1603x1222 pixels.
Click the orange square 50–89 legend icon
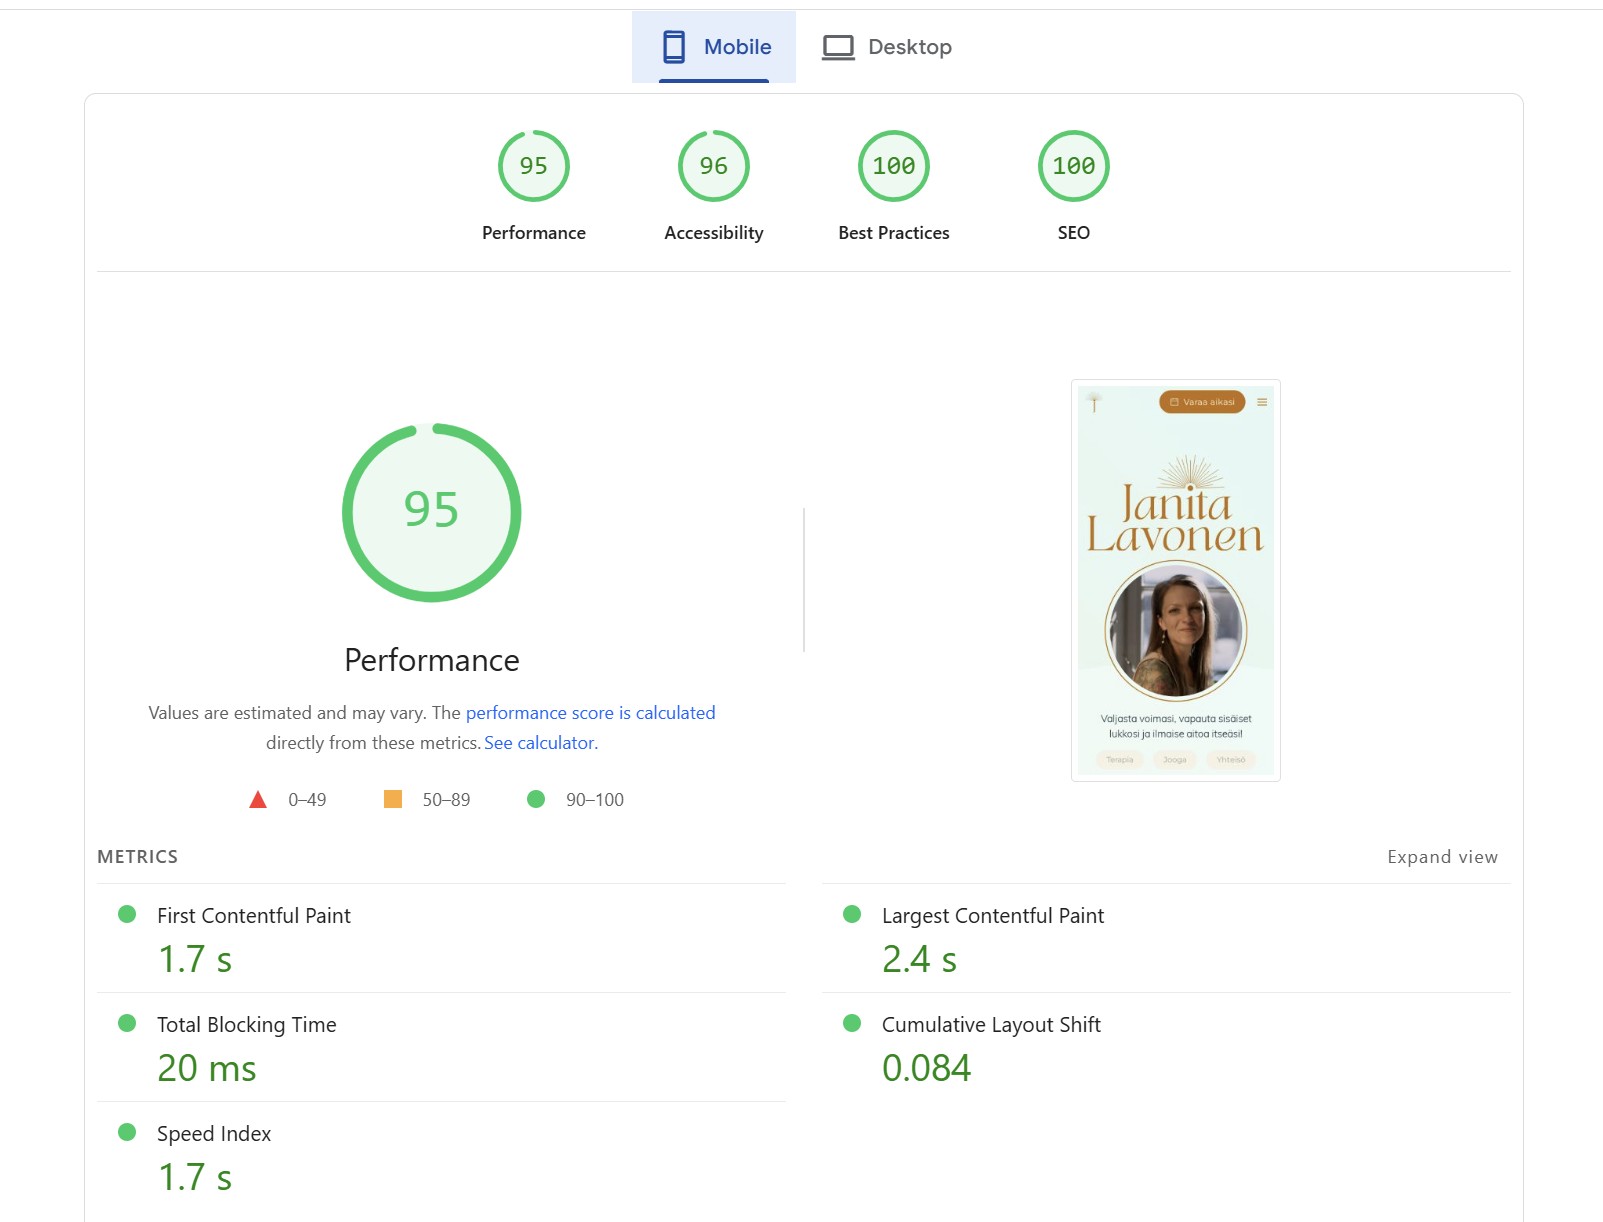(x=393, y=799)
